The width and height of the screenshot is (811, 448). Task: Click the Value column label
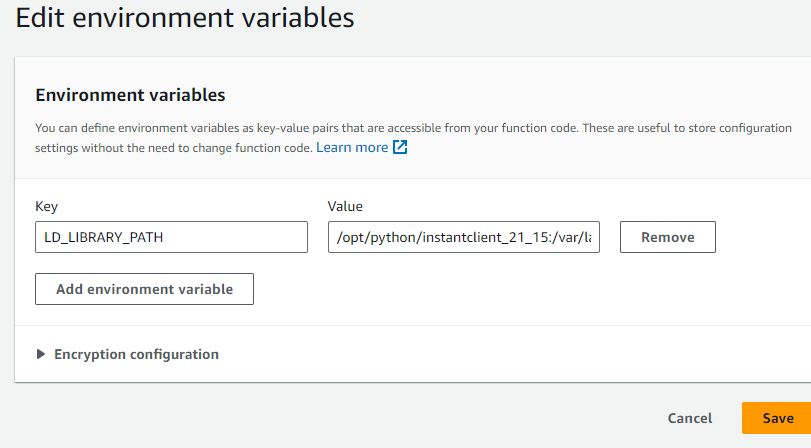click(x=345, y=206)
